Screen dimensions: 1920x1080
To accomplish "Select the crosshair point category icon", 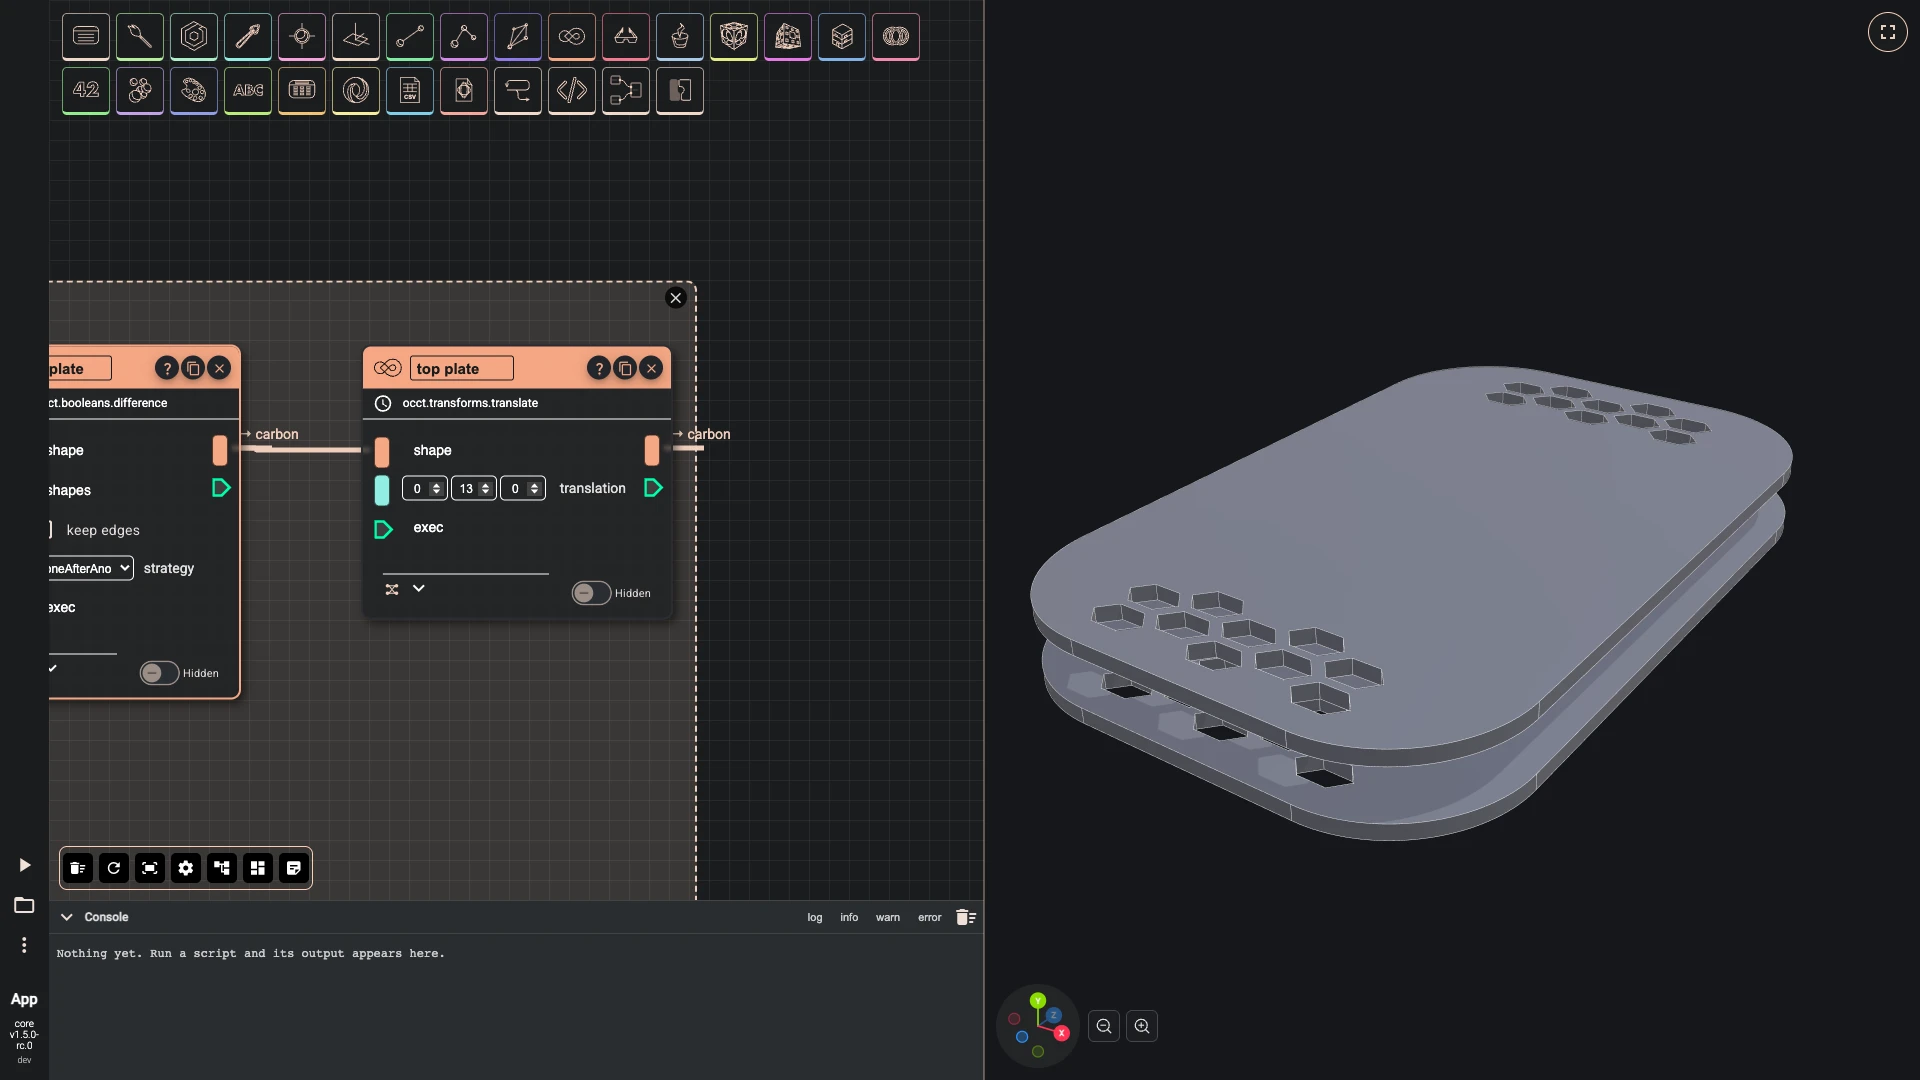I will [302, 36].
